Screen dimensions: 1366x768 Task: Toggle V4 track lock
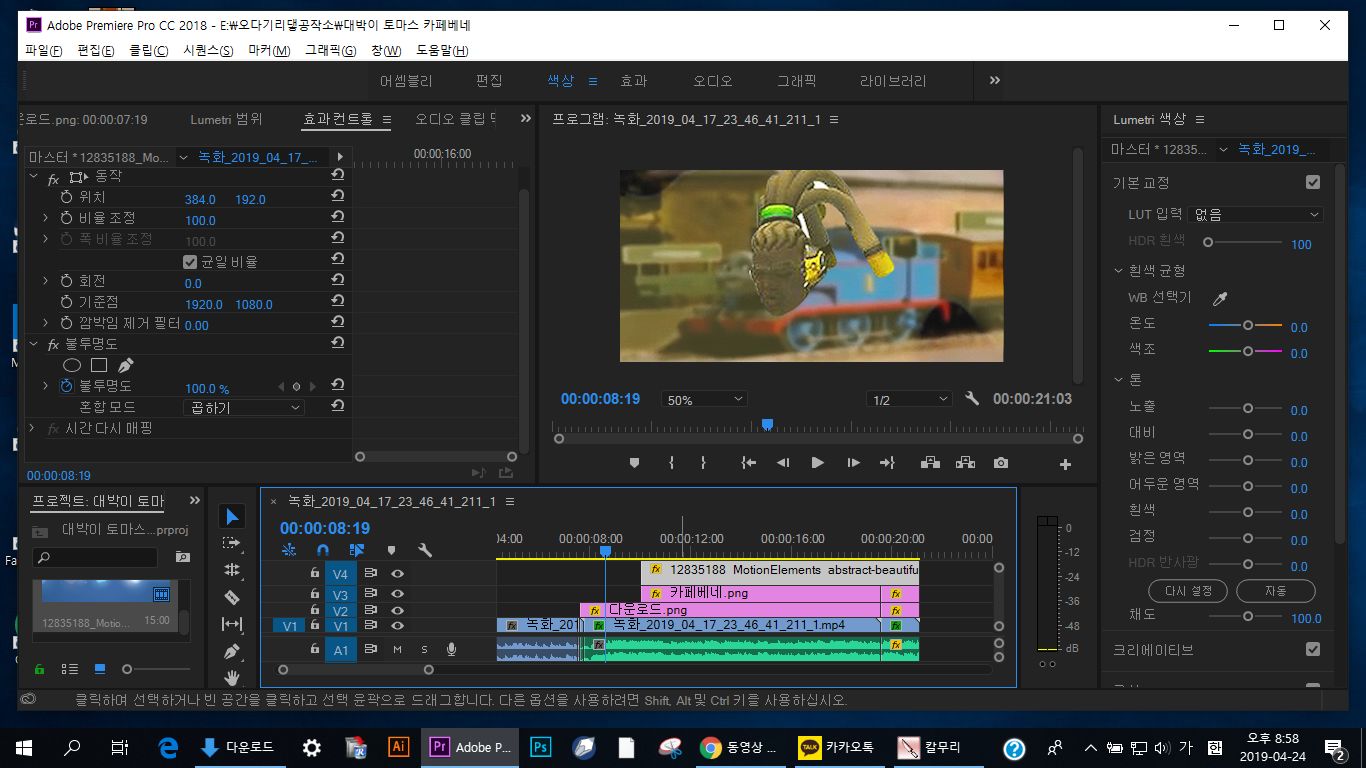[314, 574]
